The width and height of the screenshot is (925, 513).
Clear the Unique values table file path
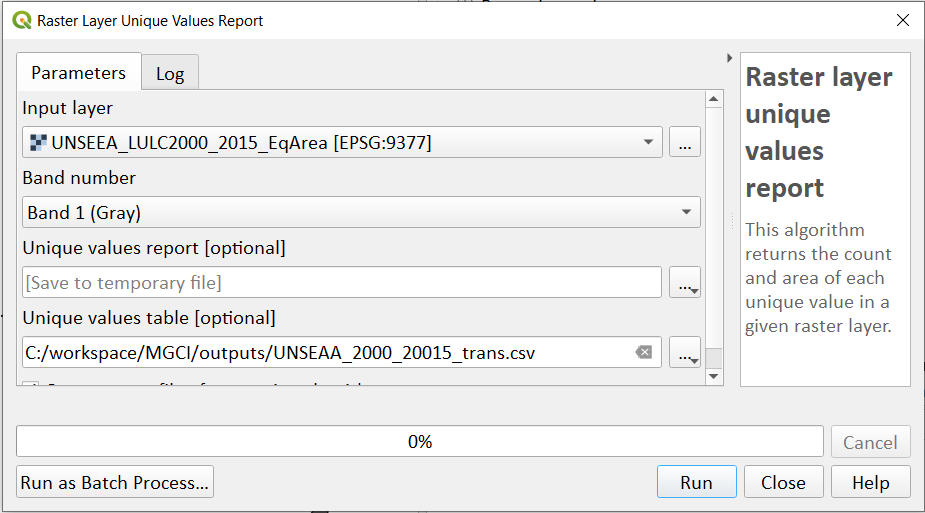[x=644, y=353]
